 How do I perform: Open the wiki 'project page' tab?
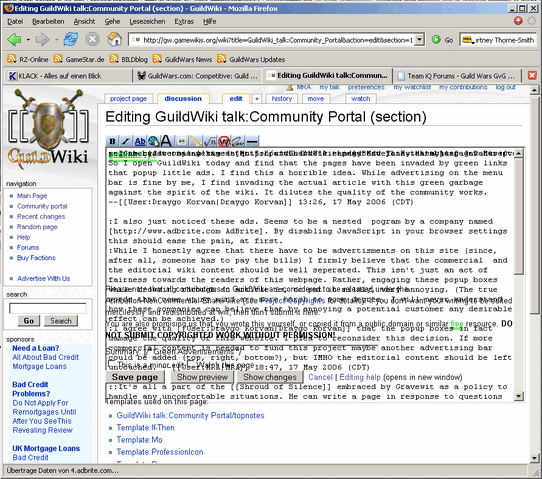(x=128, y=98)
